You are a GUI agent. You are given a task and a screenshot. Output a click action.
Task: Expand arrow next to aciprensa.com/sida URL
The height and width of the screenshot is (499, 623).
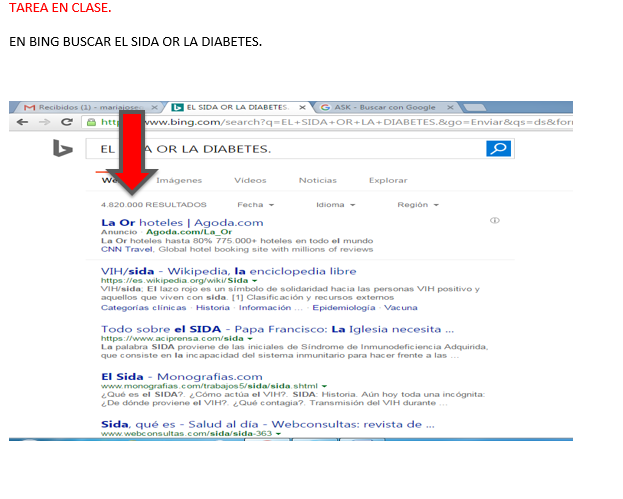[x=250, y=339]
